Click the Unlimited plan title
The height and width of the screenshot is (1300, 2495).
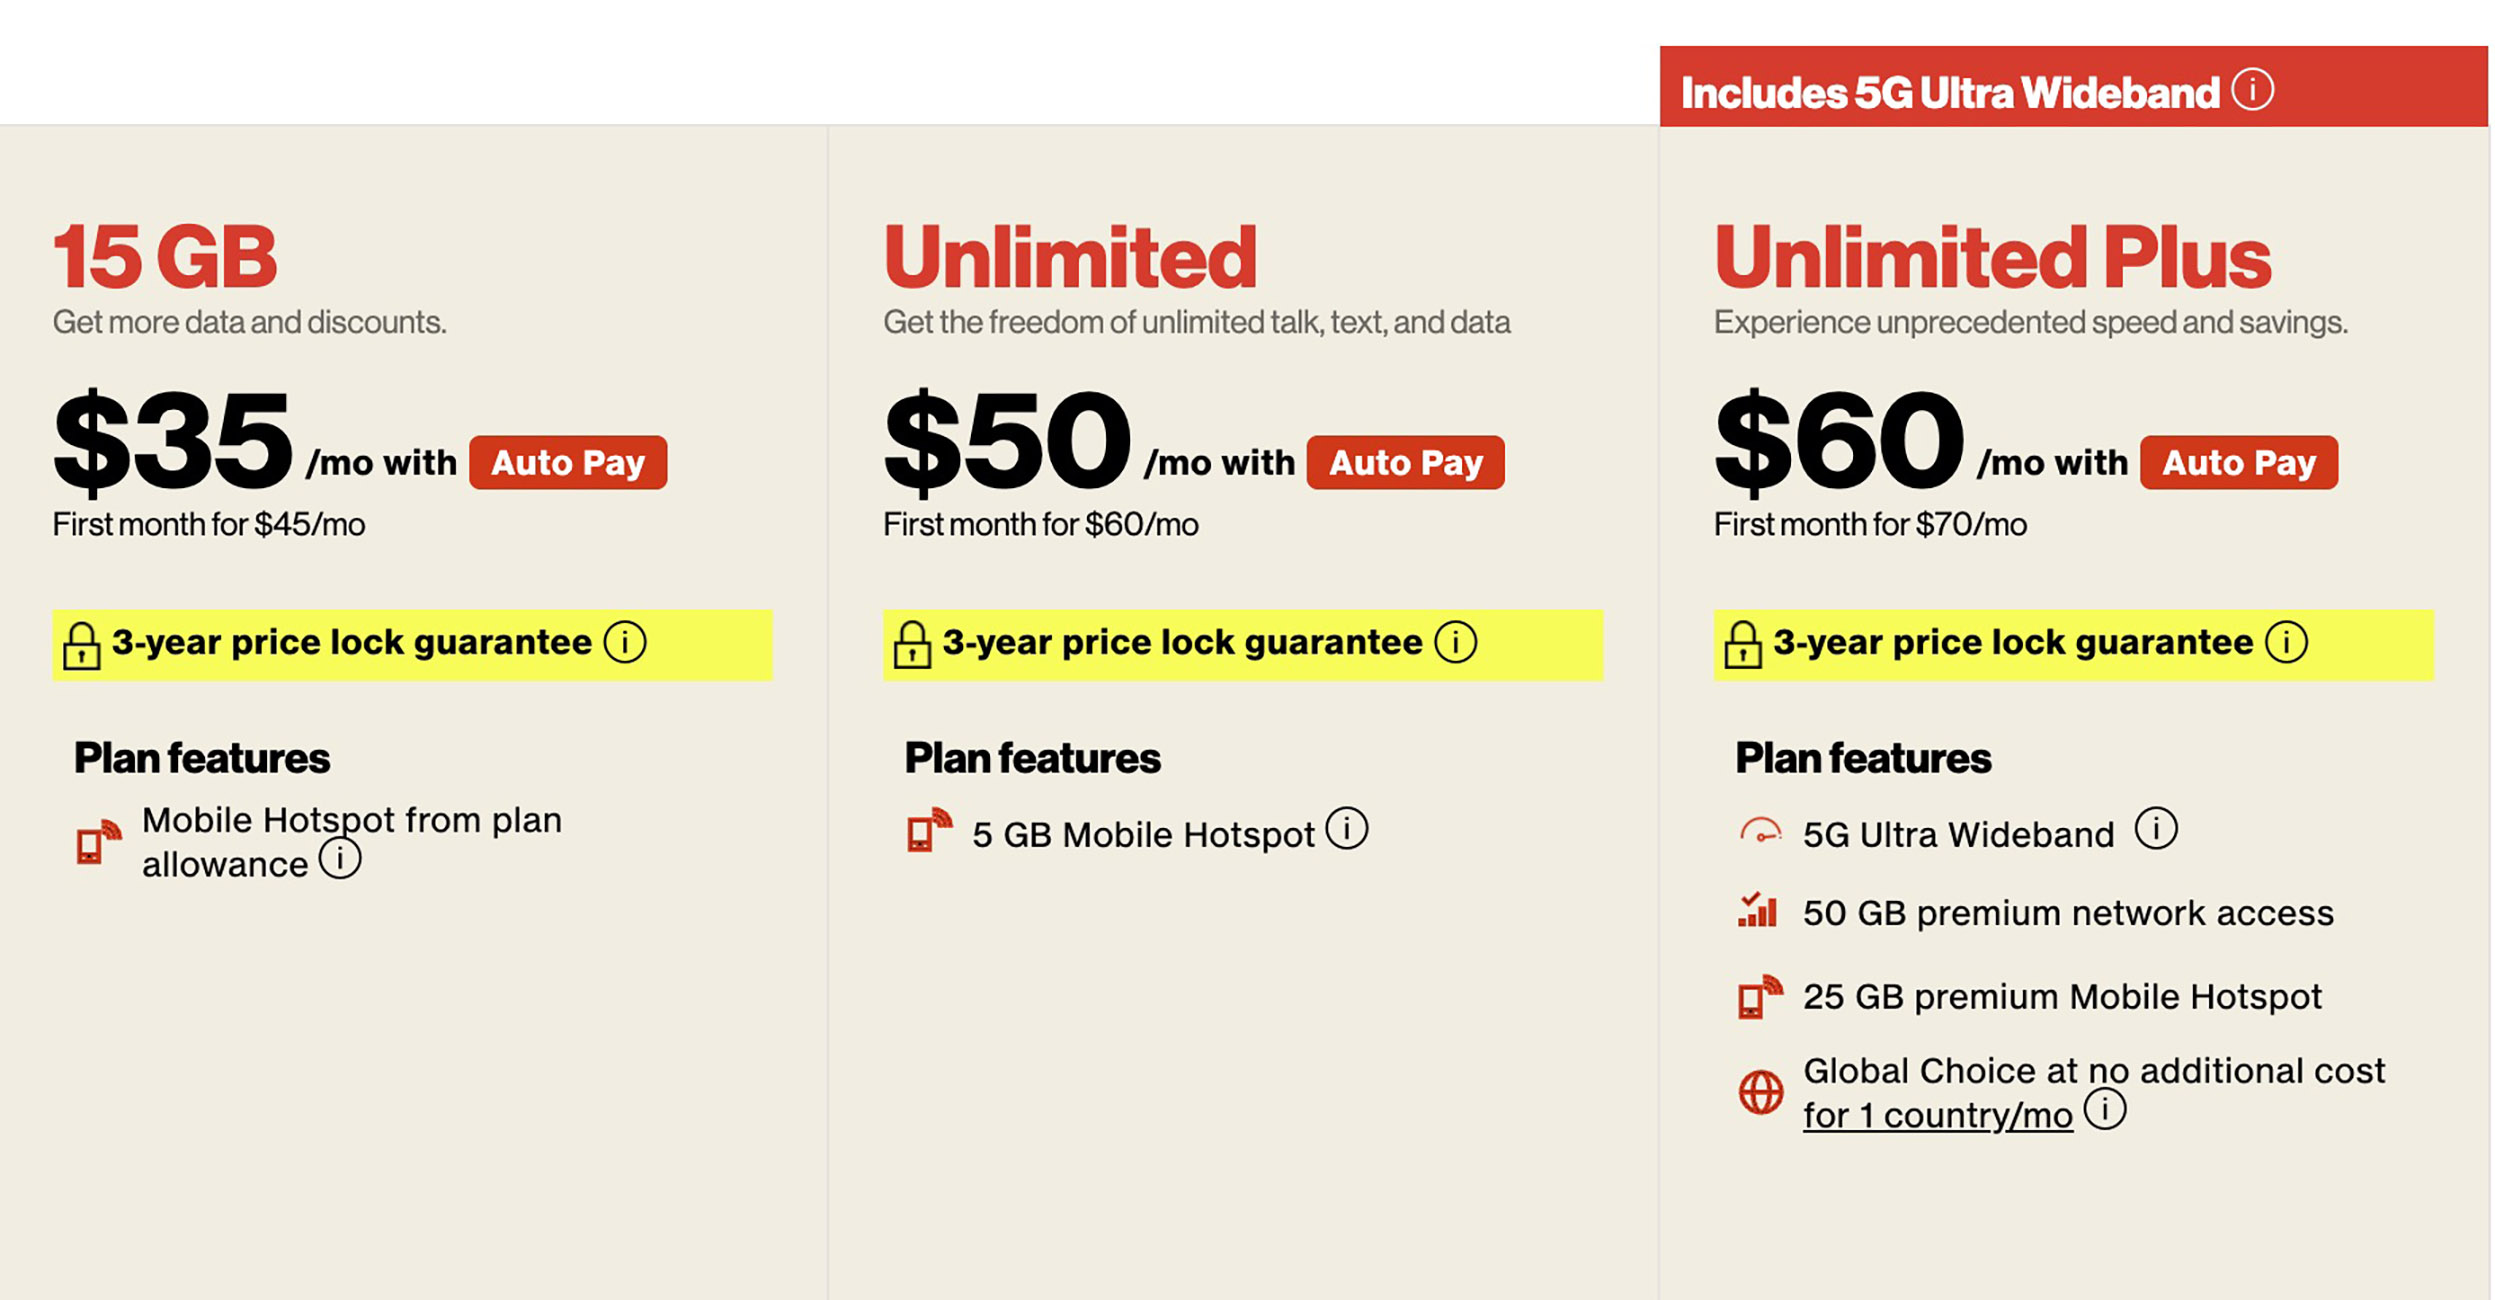tap(1069, 257)
